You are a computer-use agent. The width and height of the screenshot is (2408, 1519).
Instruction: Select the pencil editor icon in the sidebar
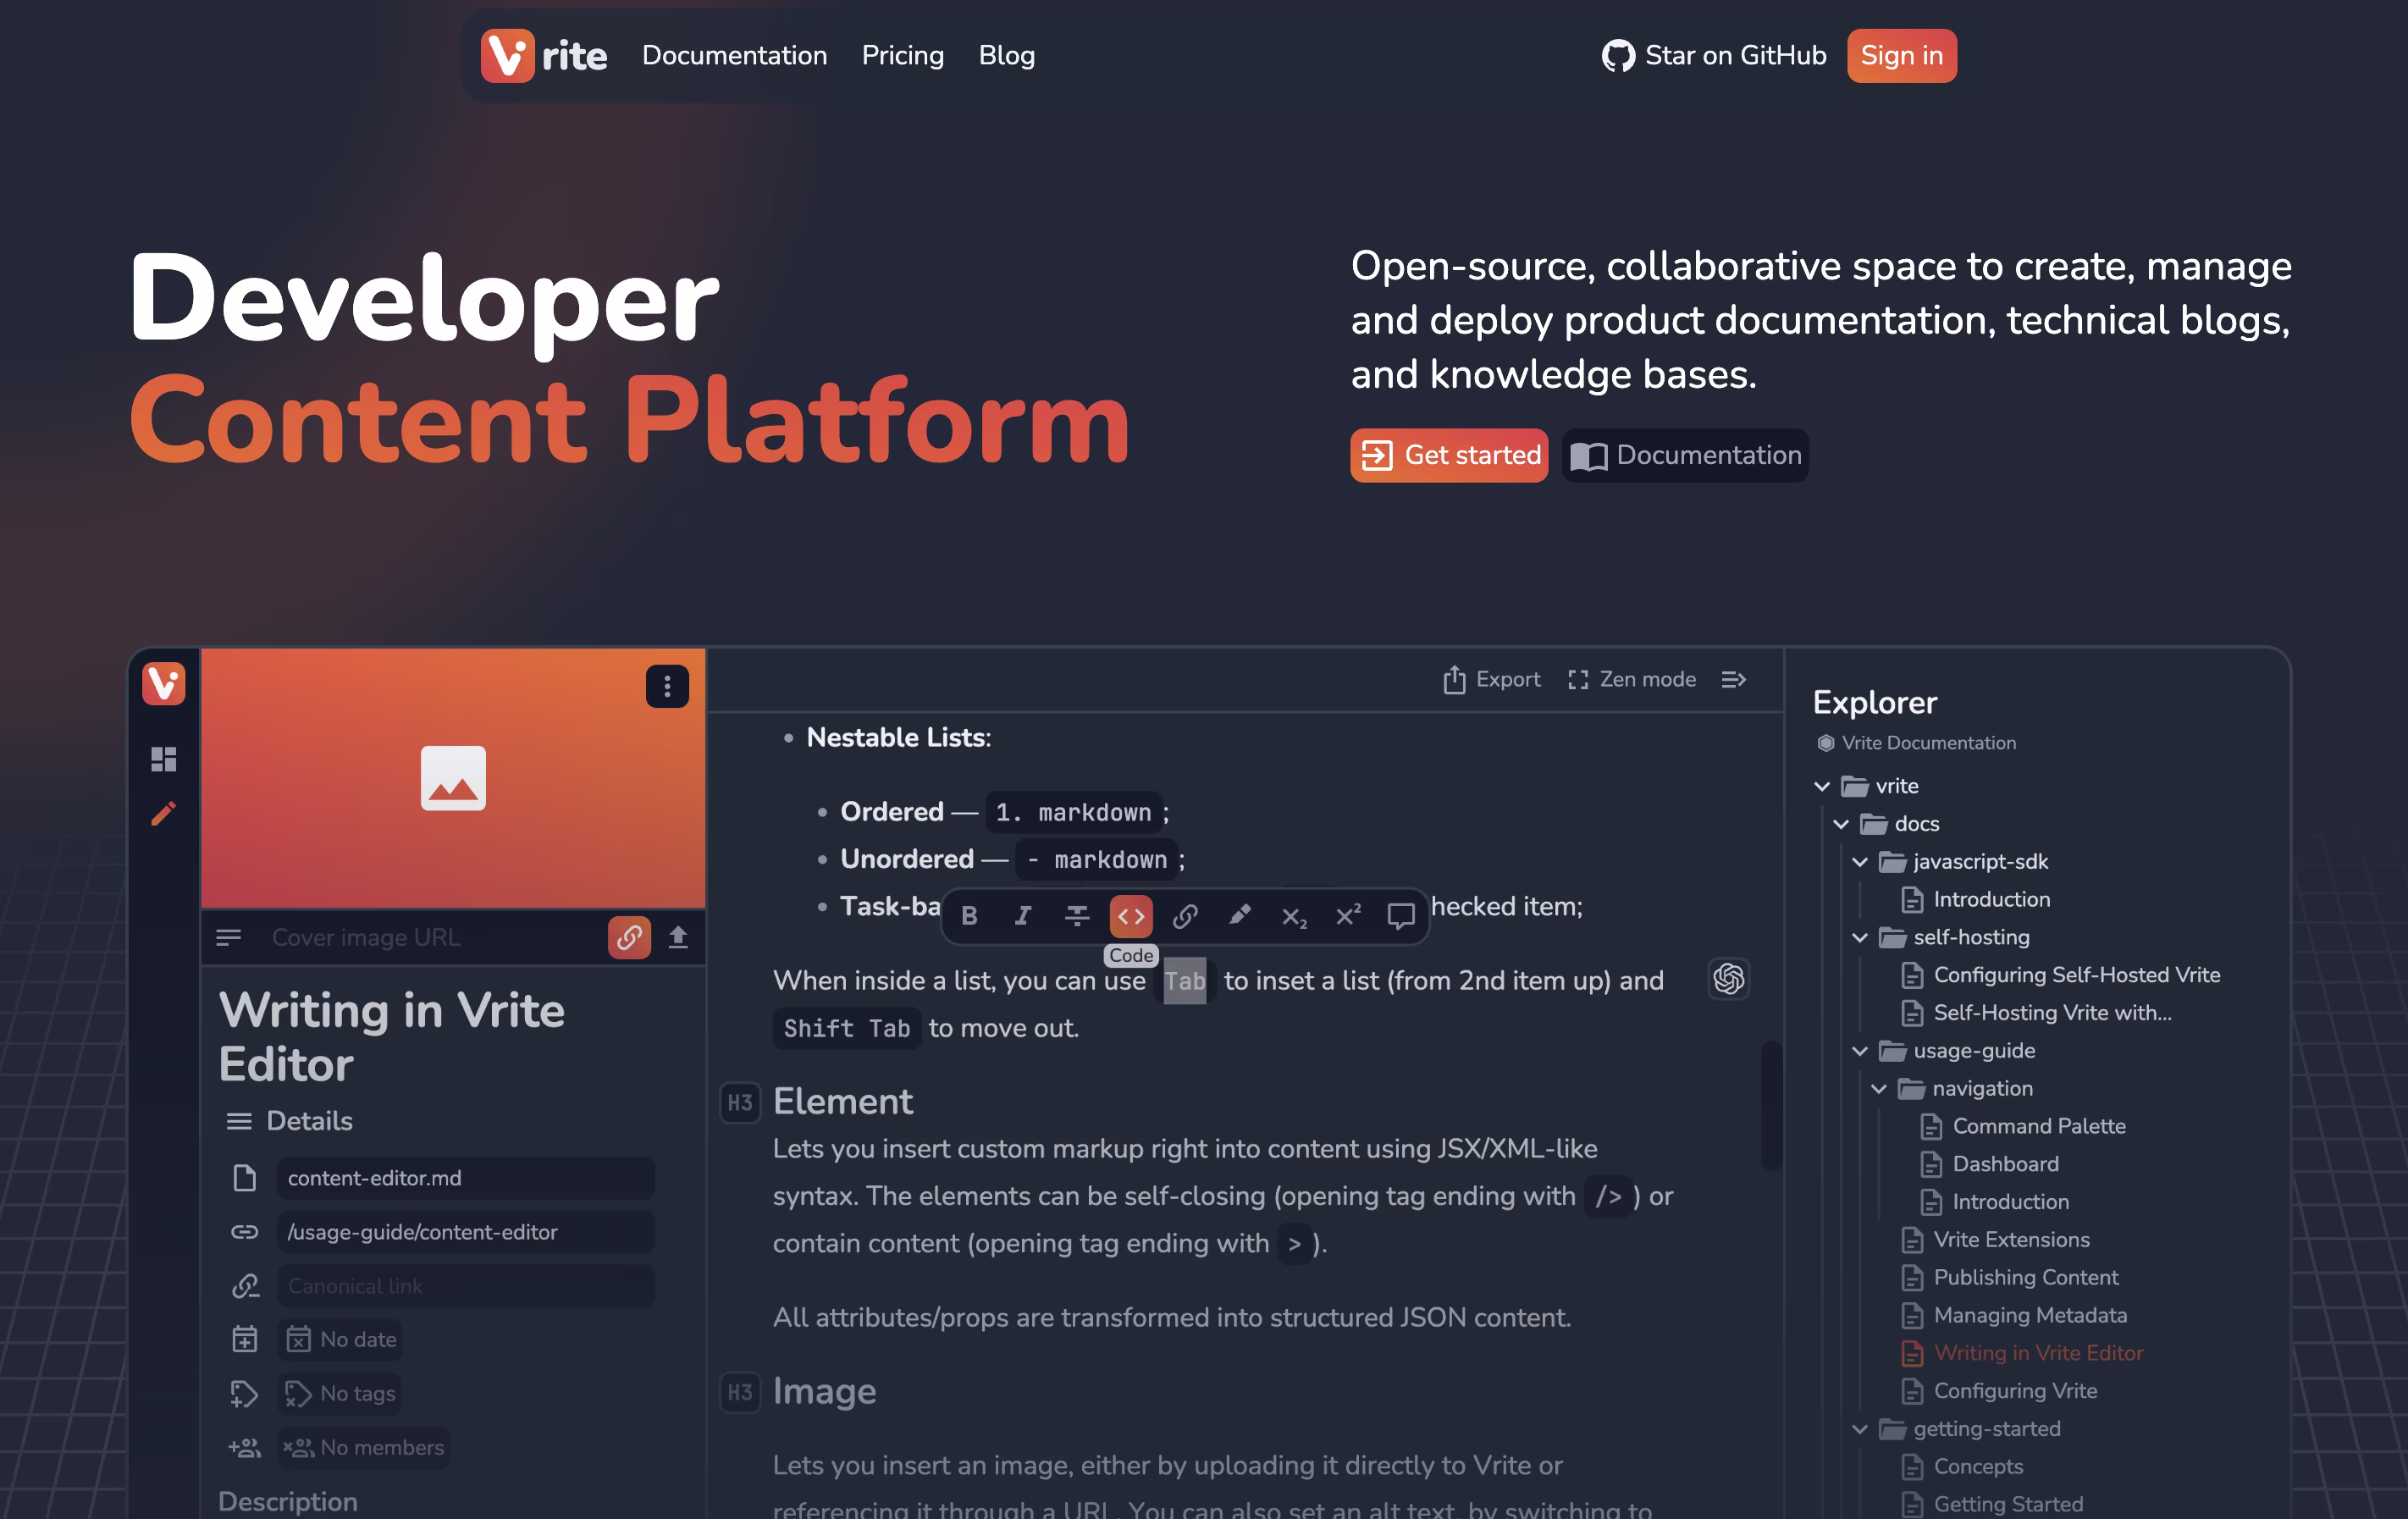point(163,813)
